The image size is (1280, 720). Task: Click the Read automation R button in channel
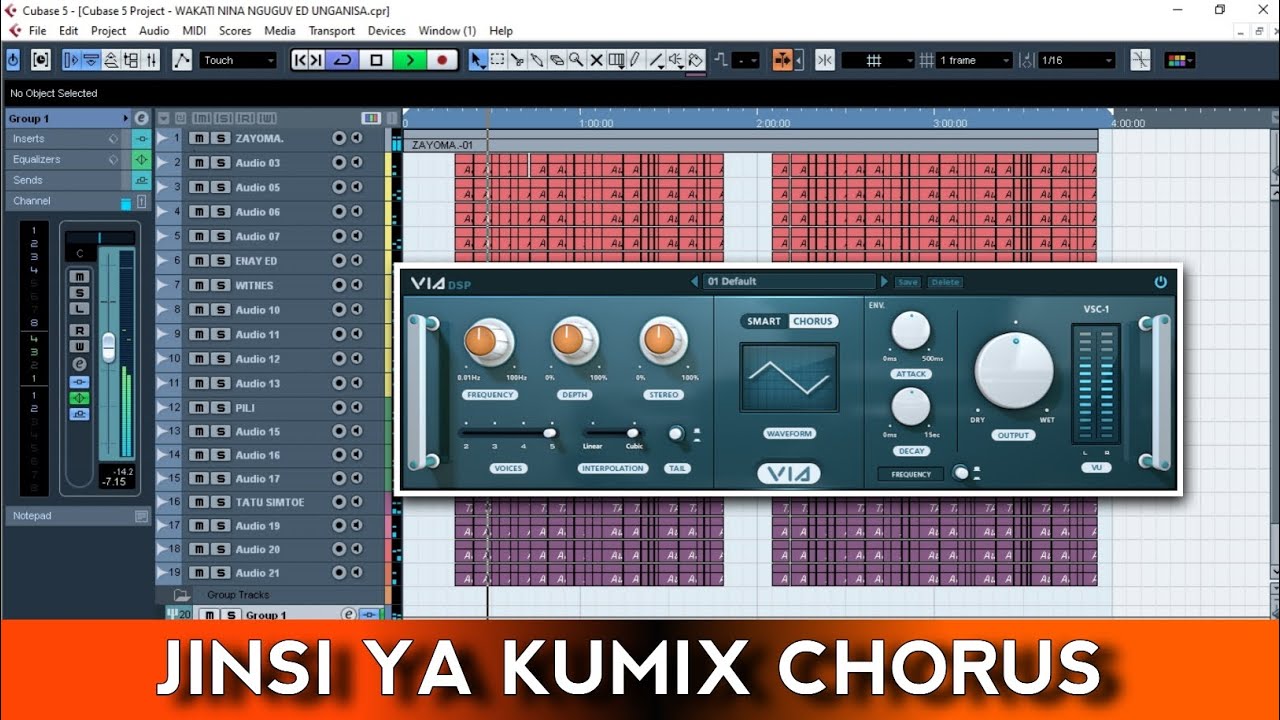click(x=79, y=330)
